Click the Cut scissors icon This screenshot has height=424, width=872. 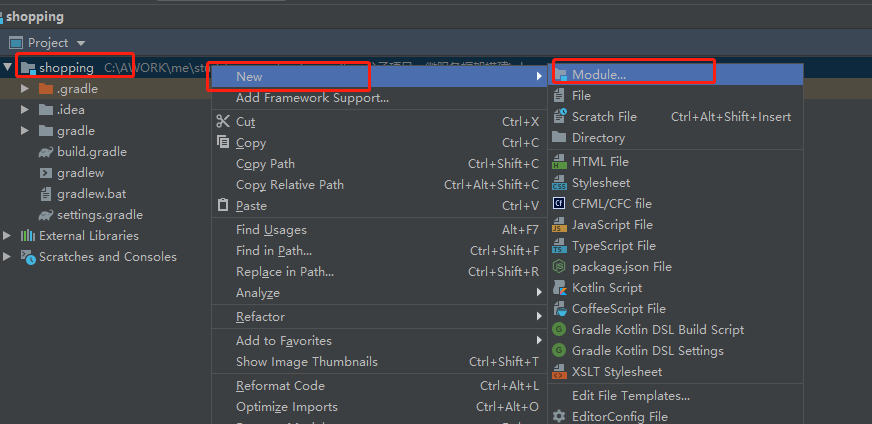tap(223, 122)
